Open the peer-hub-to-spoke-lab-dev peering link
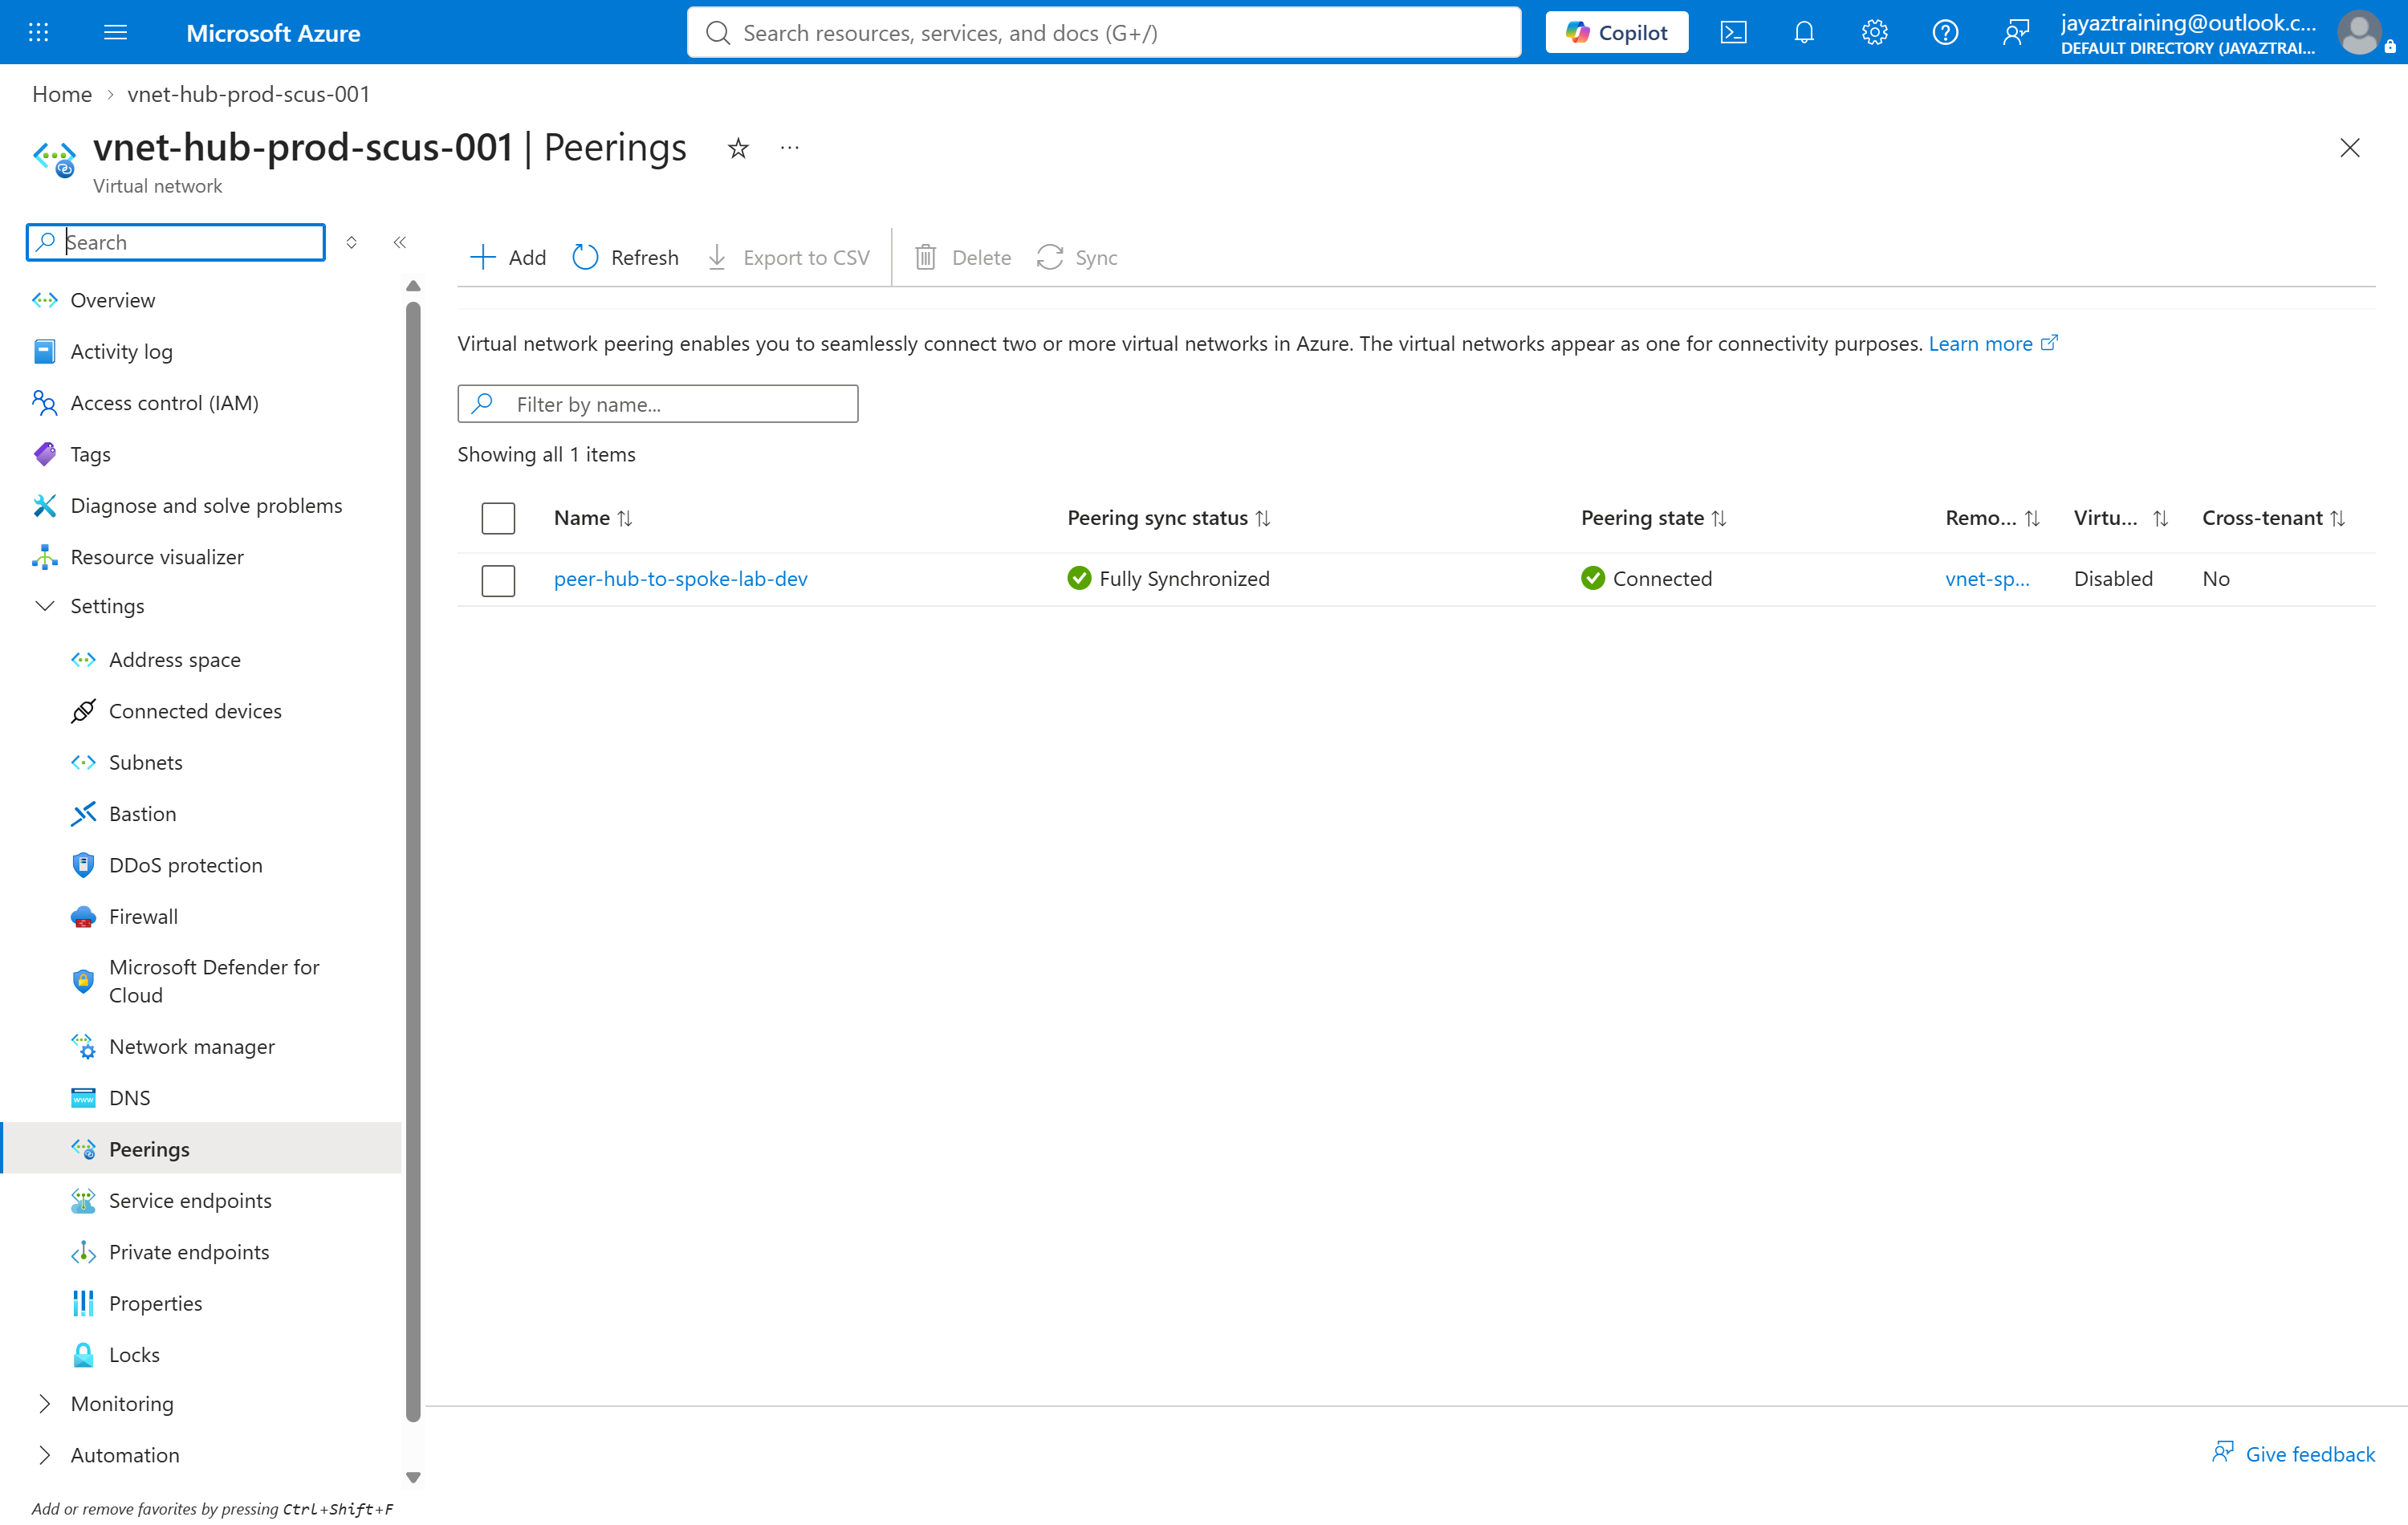 680,579
